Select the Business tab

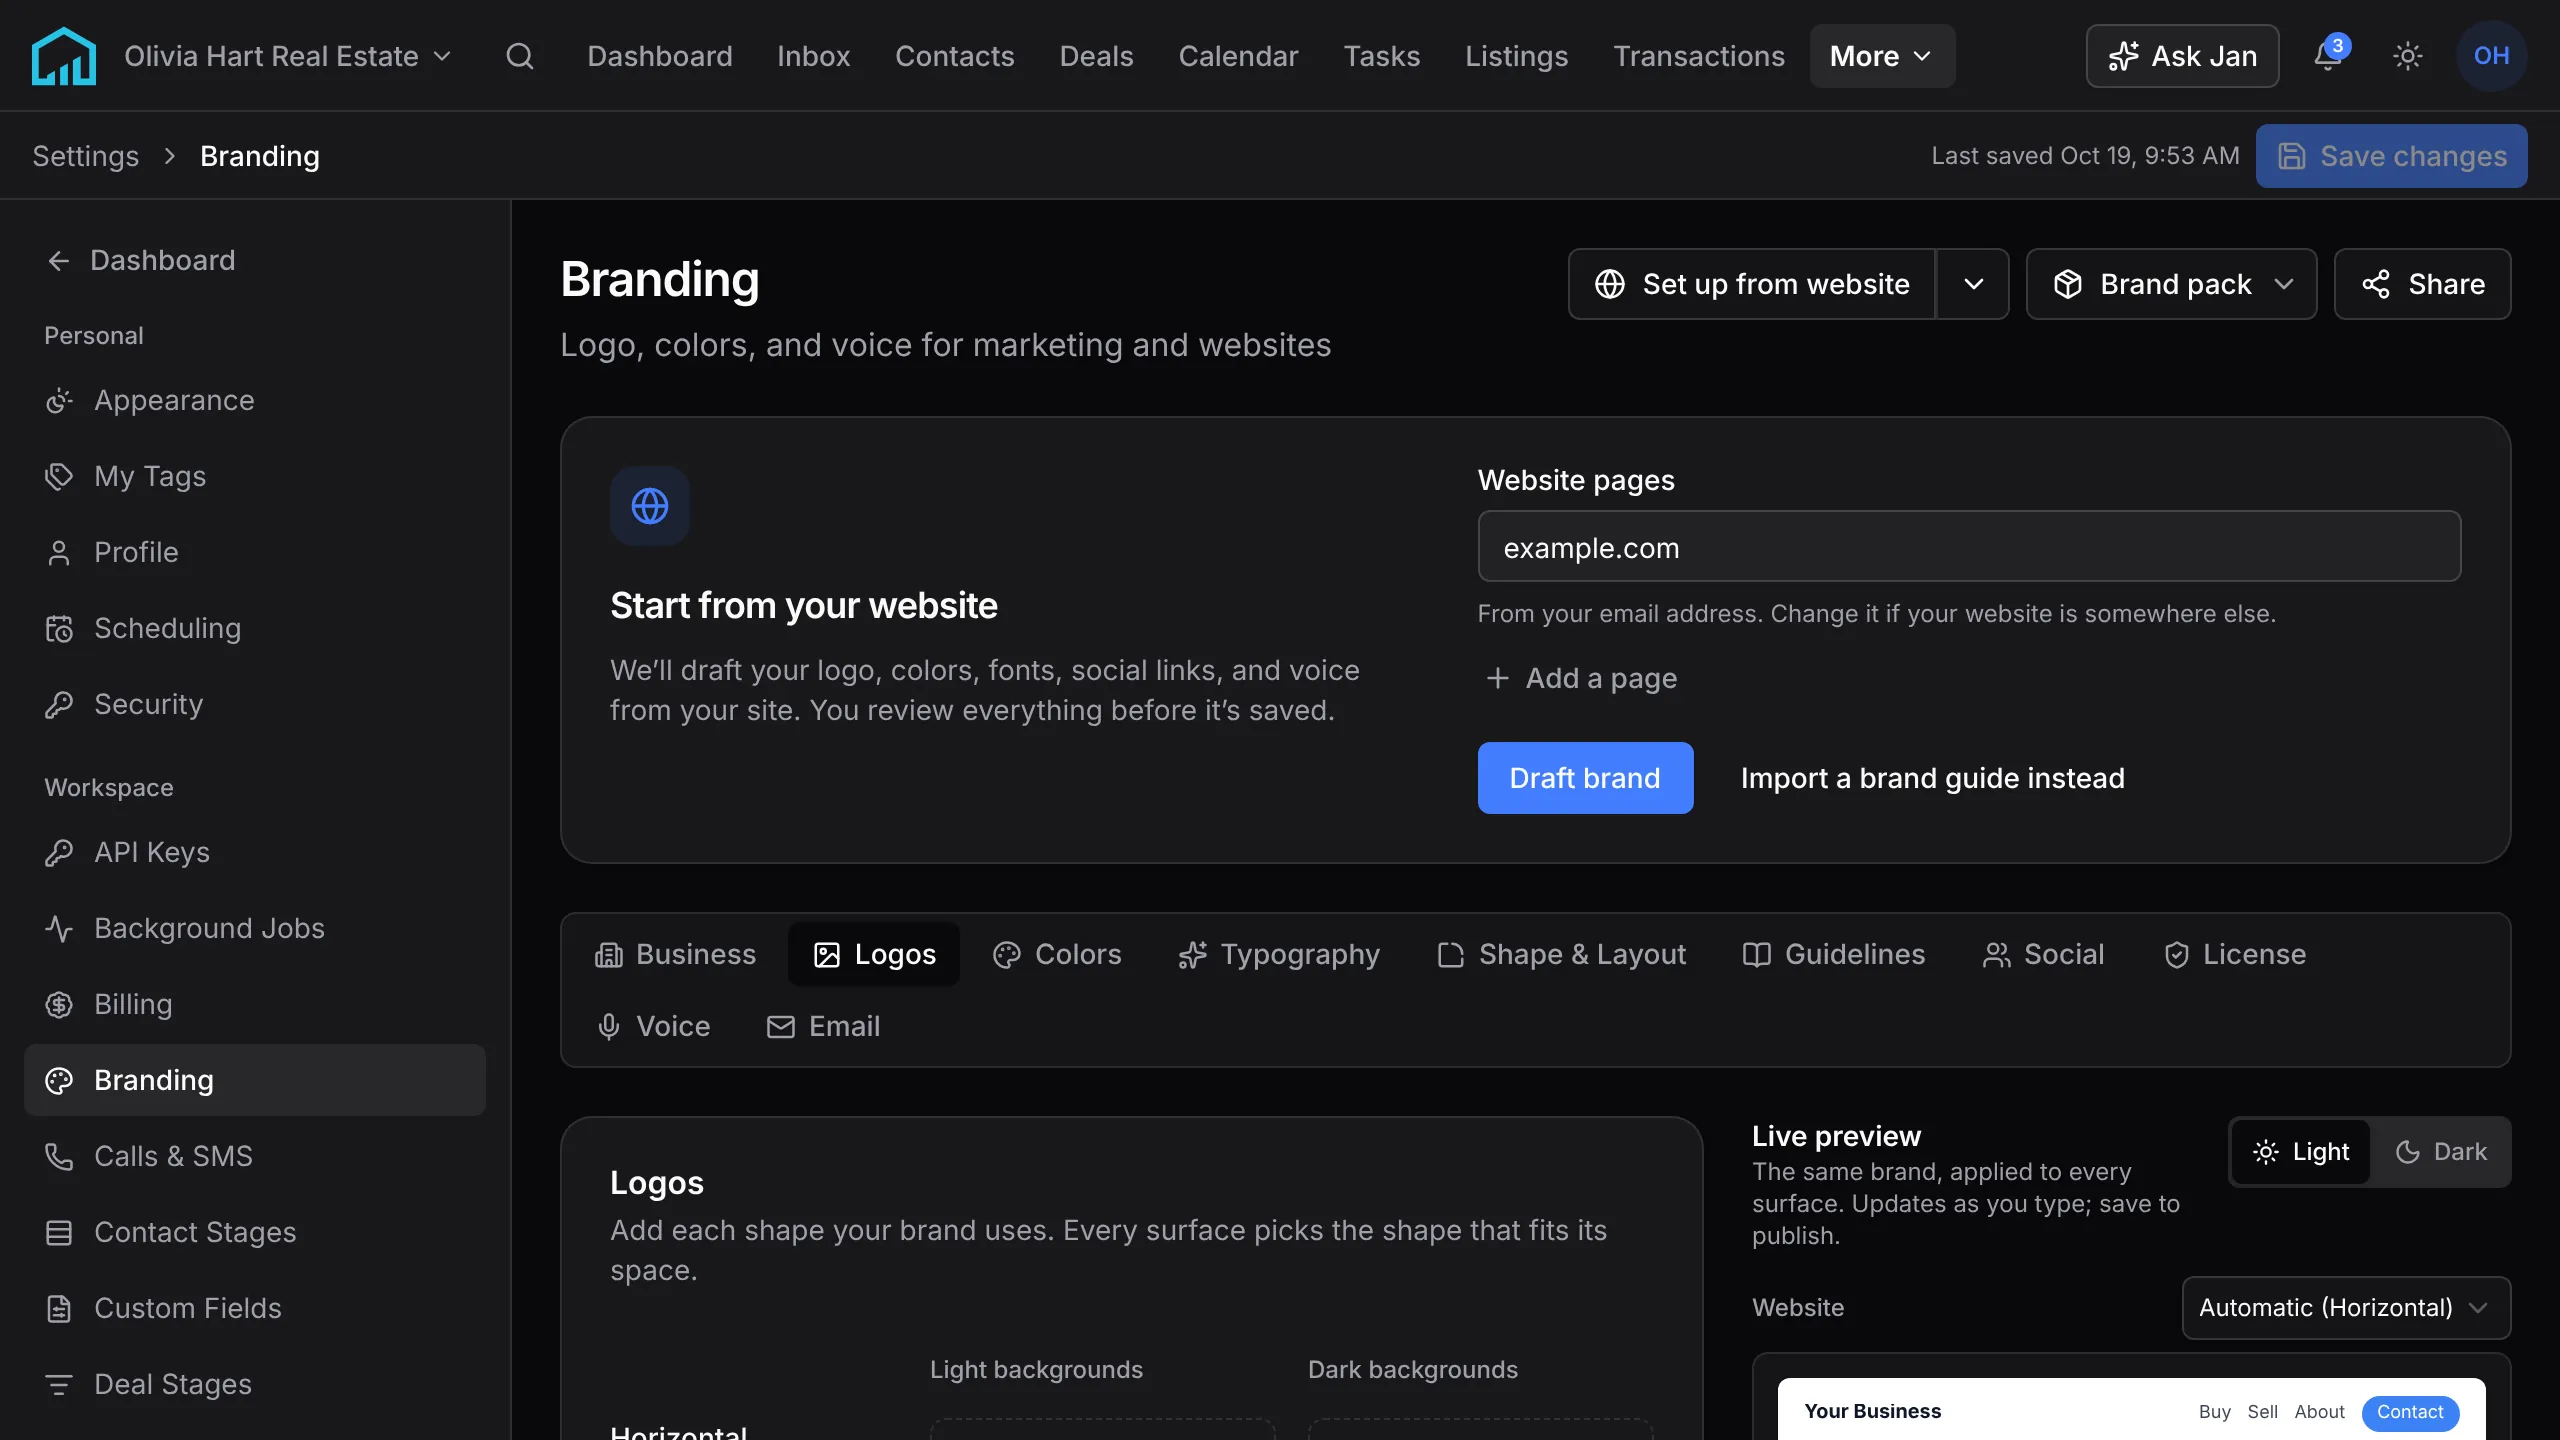(675, 954)
